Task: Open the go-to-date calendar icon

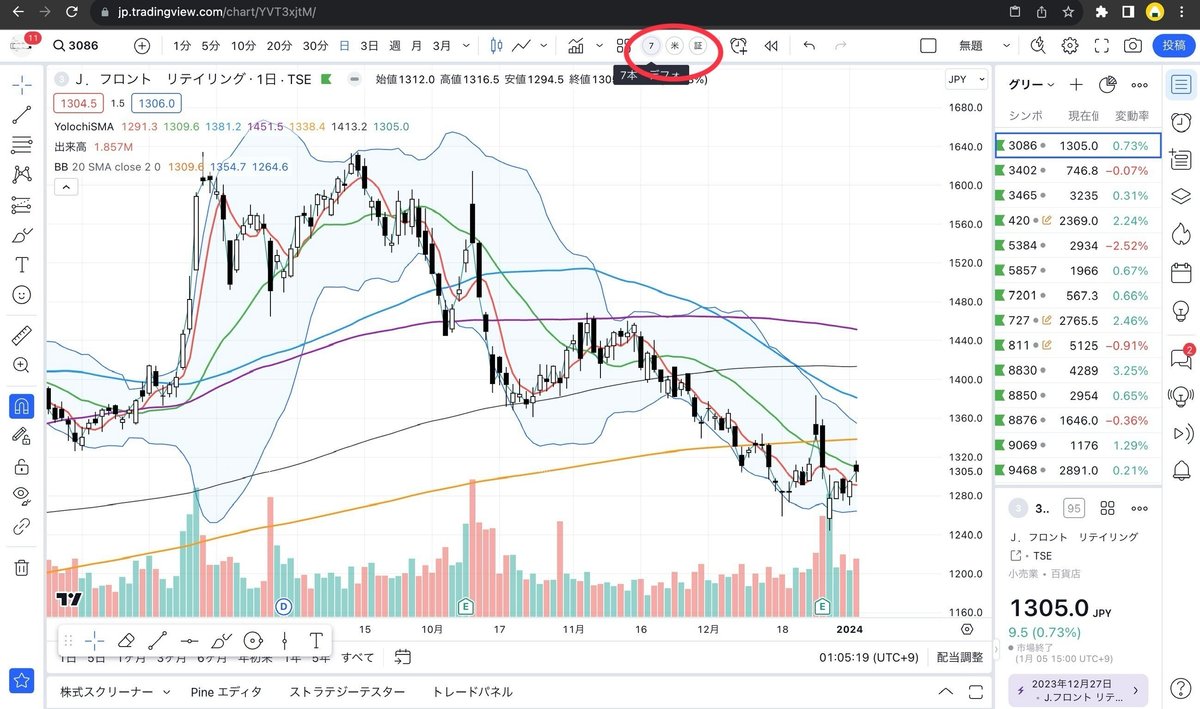Action: click(x=402, y=657)
